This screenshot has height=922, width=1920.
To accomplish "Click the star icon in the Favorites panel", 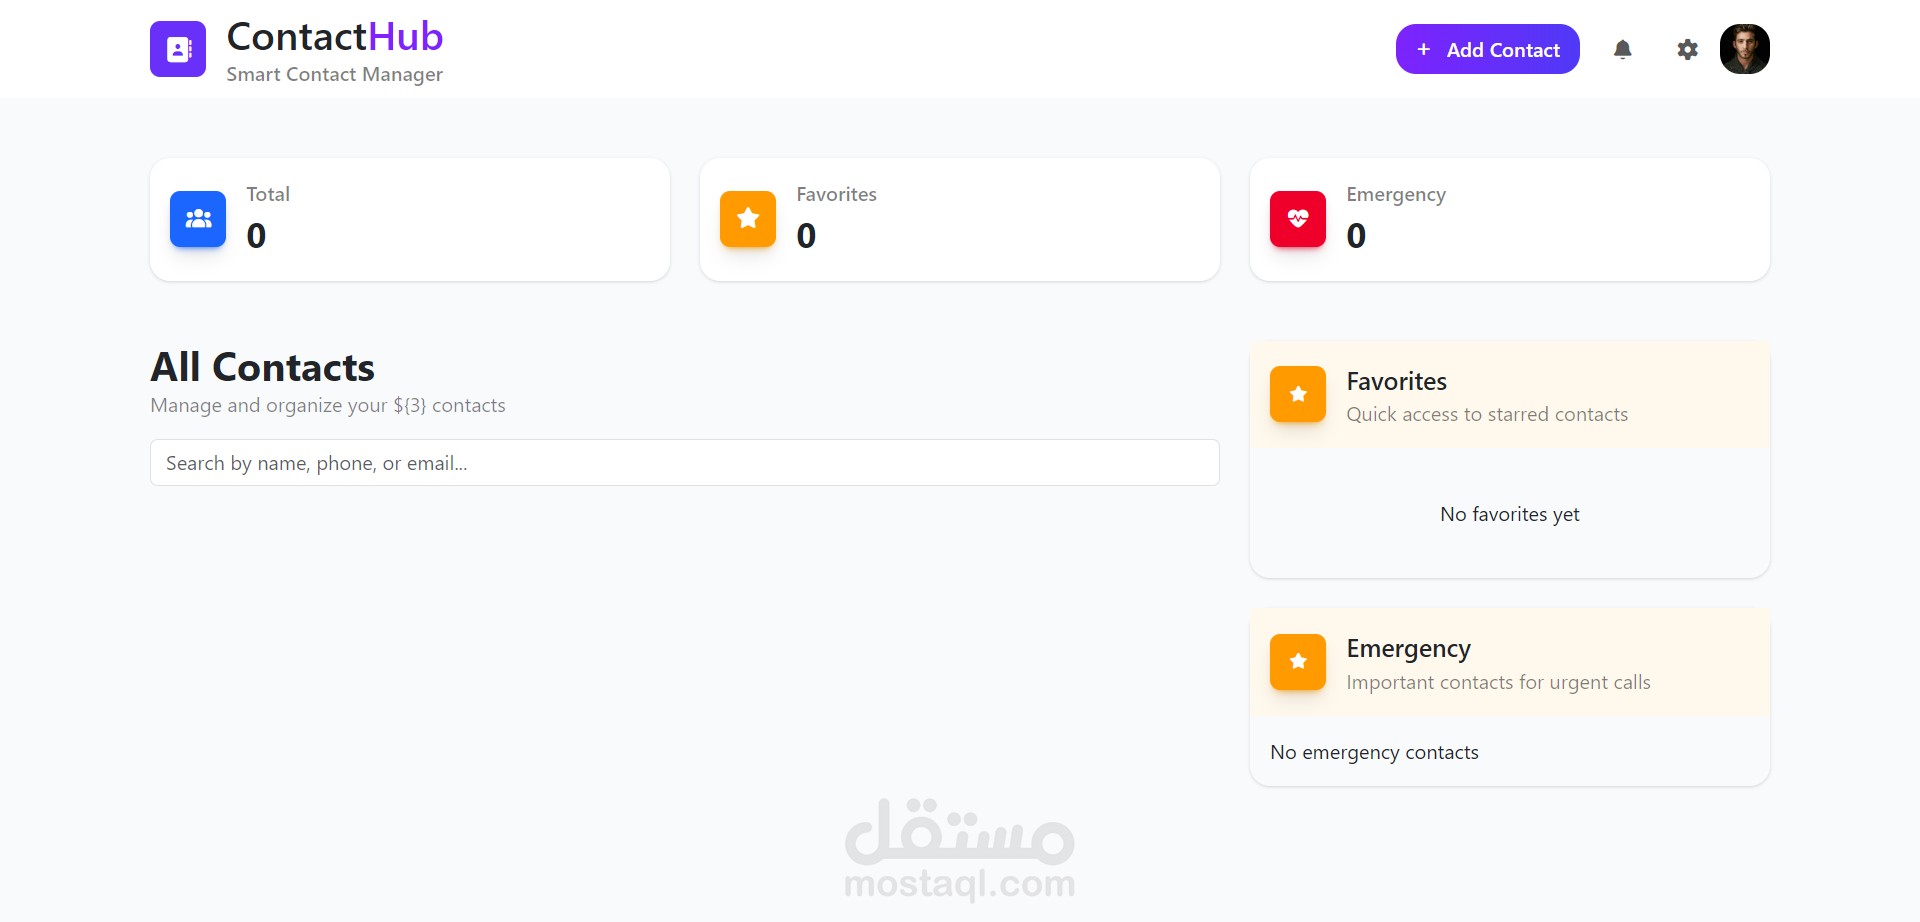I will pos(1297,394).
